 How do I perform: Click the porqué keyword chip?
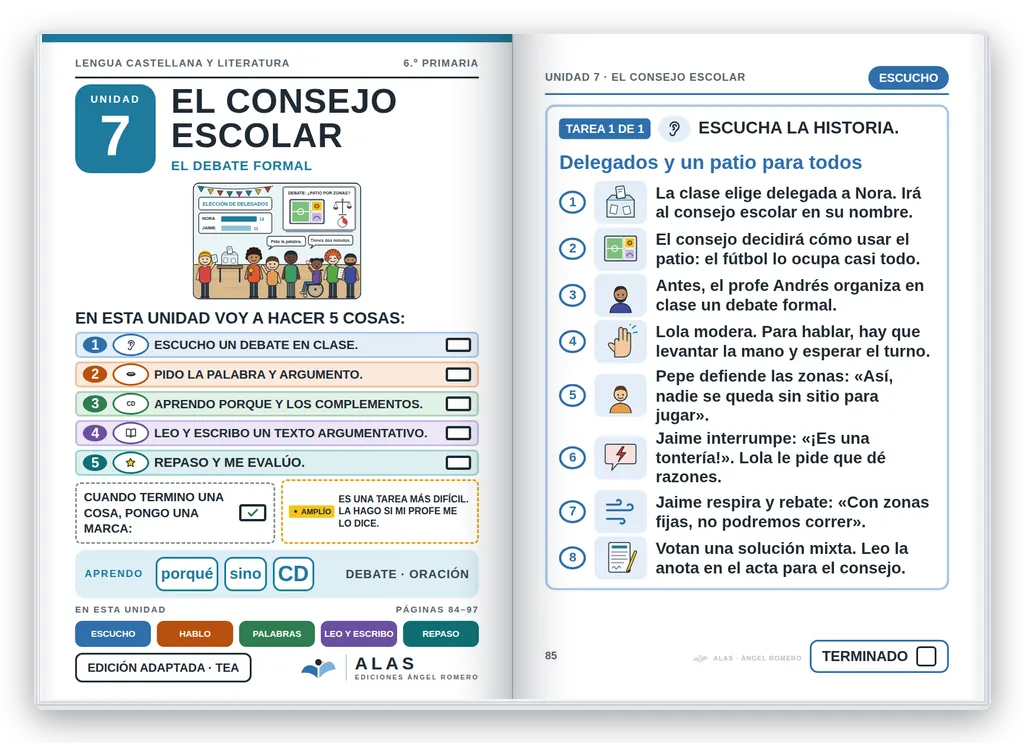tap(187, 574)
